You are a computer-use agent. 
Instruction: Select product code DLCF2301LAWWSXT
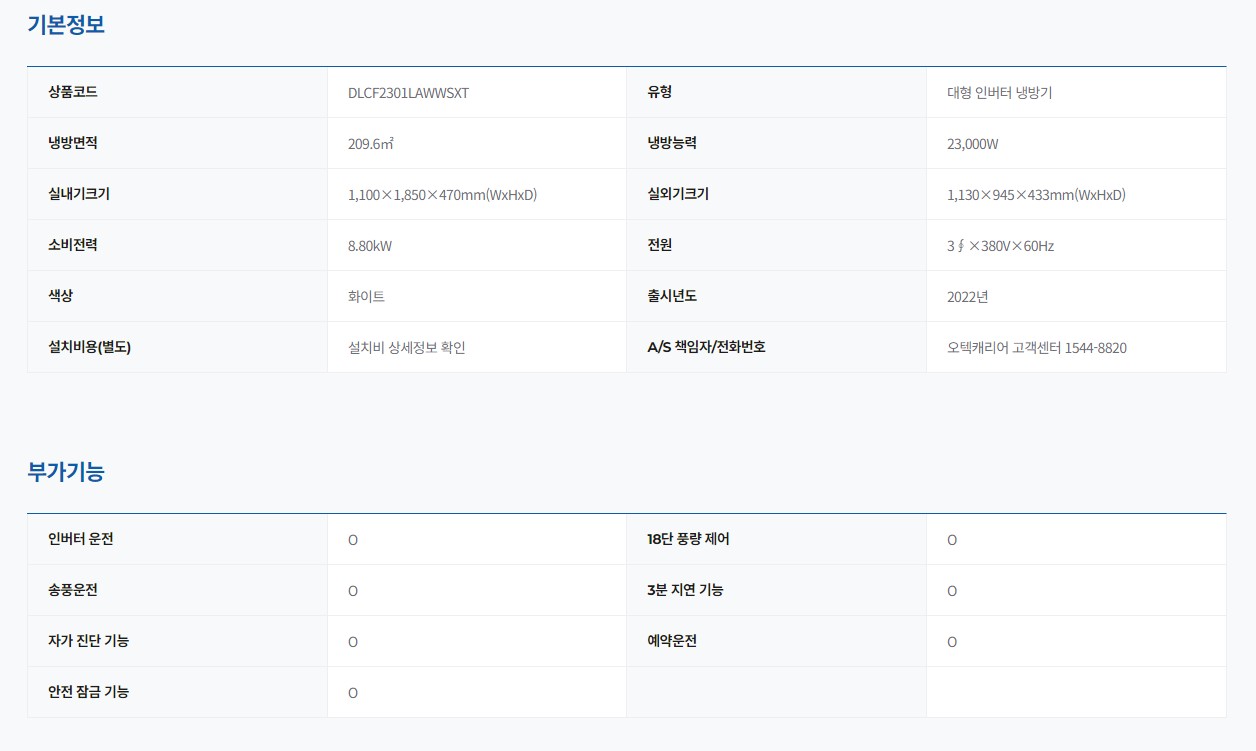pos(408,93)
